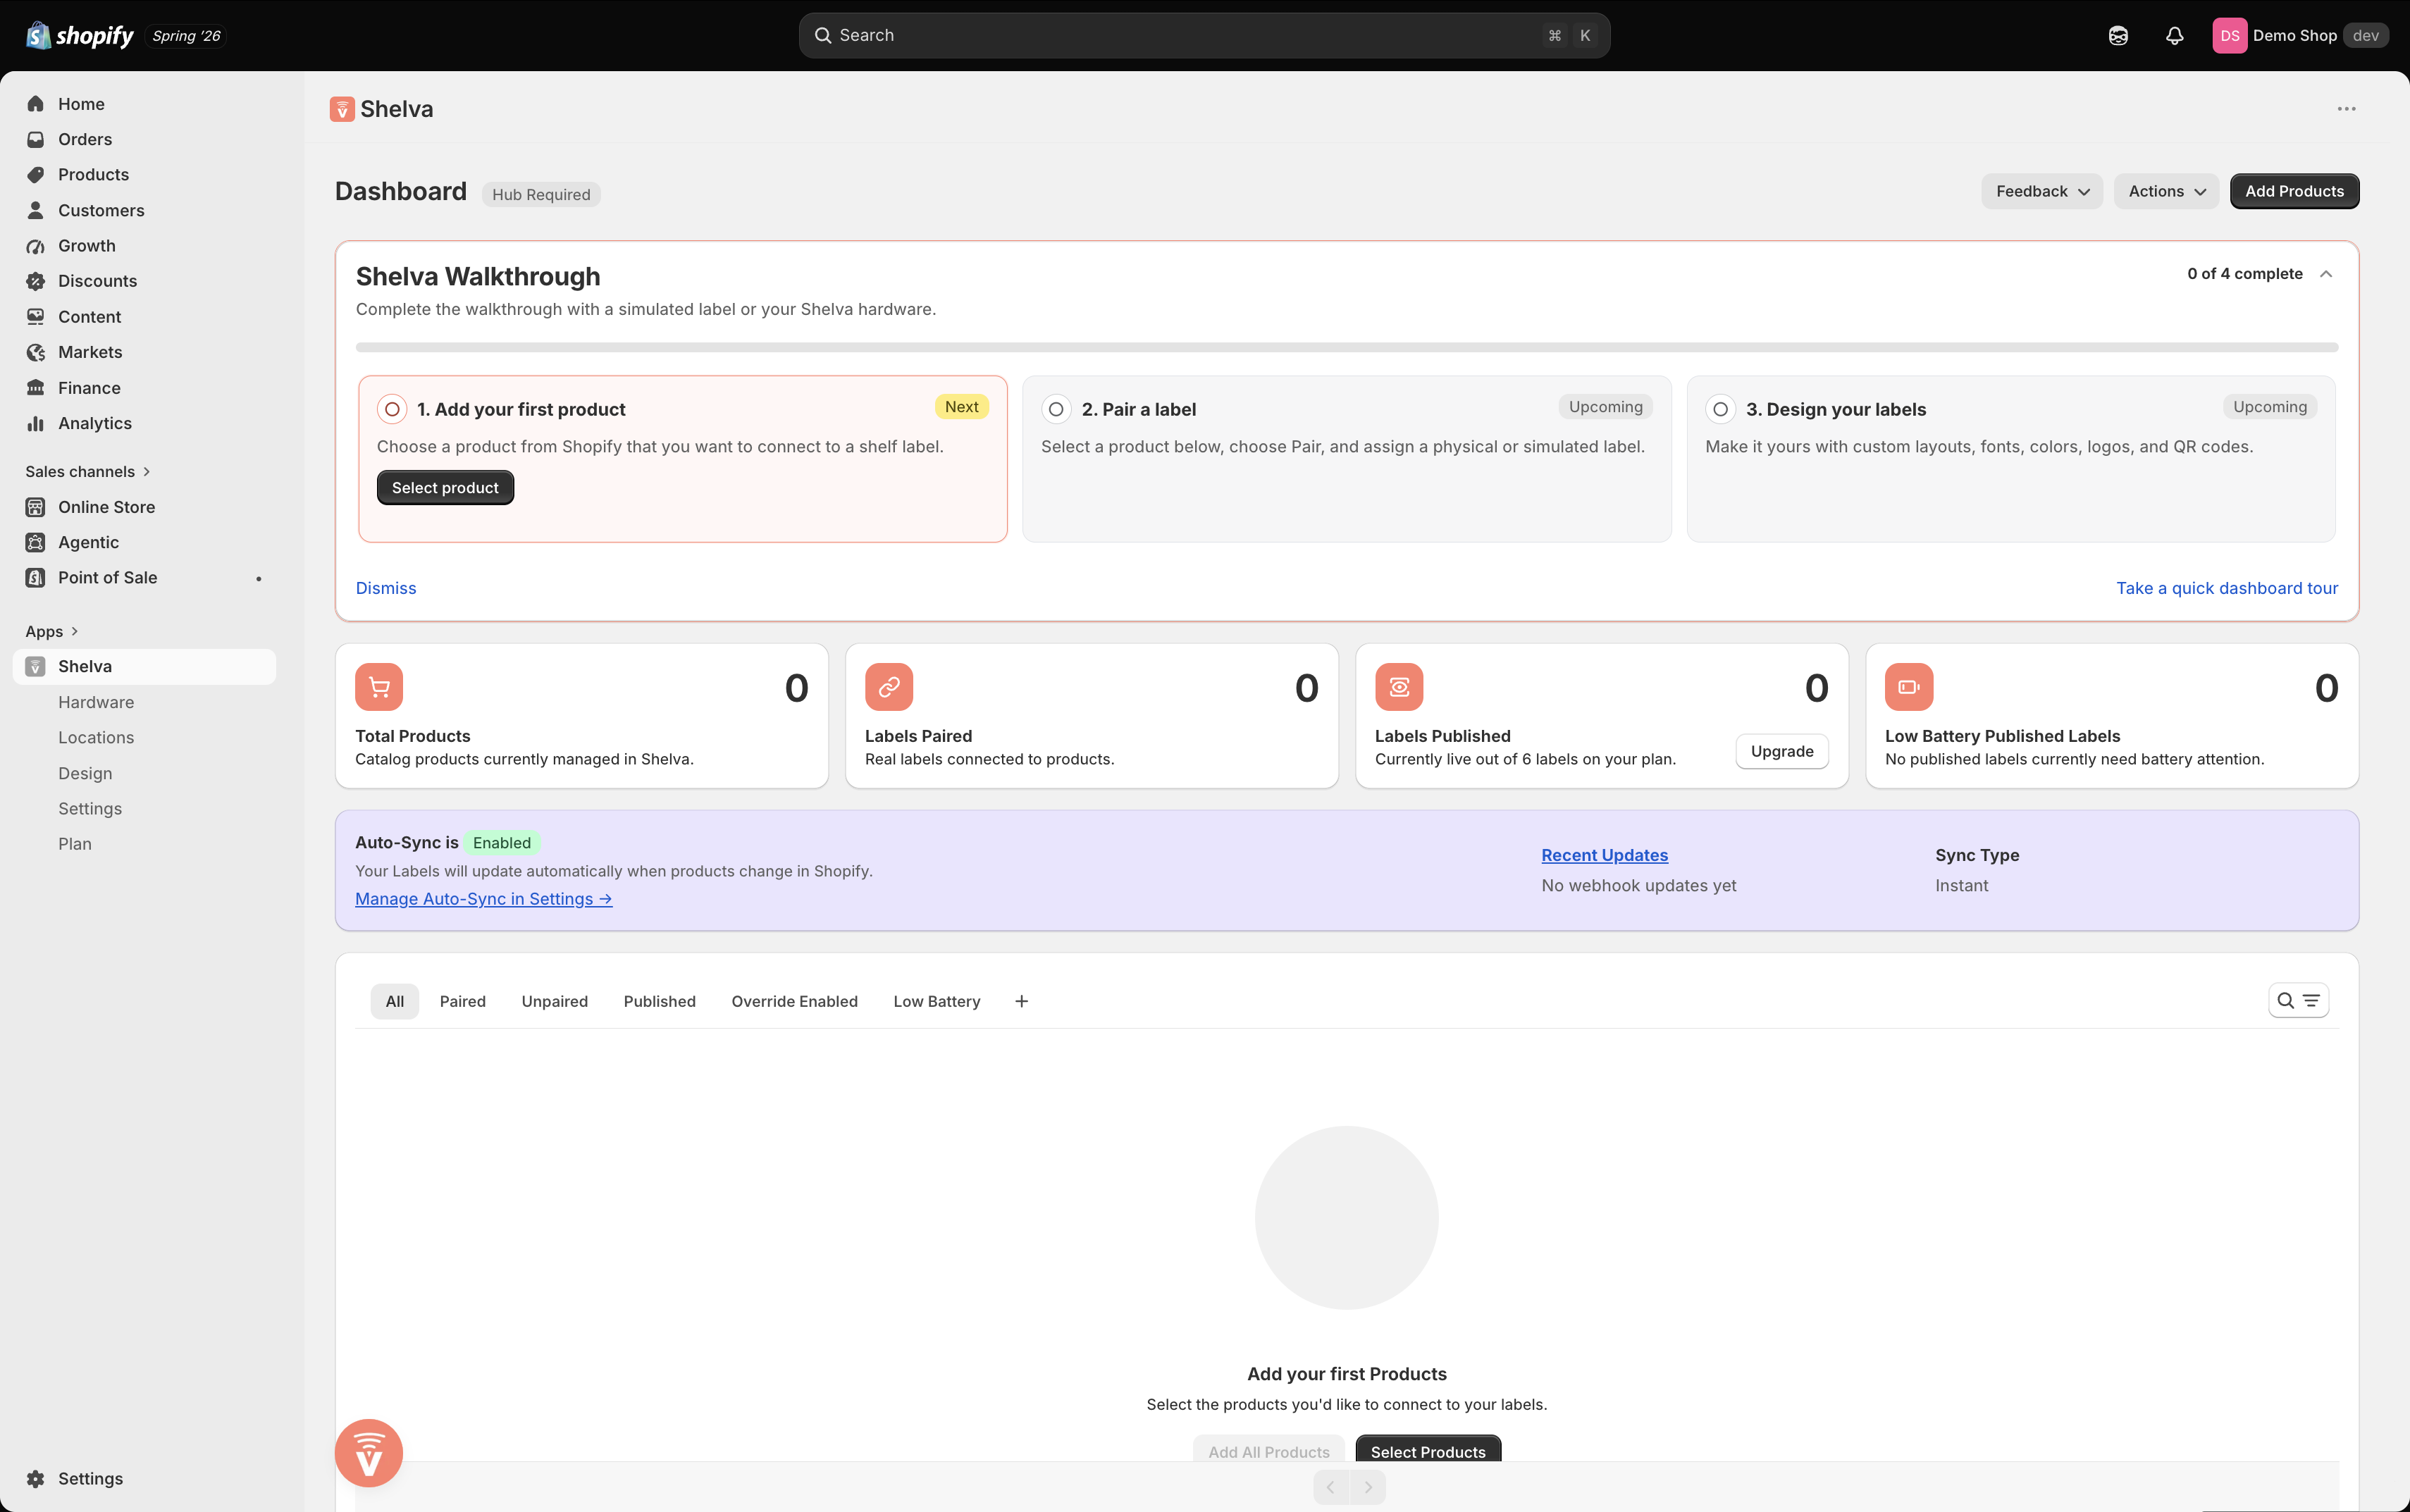Open the floating Shelva help bubble

[x=369, y=1453]
